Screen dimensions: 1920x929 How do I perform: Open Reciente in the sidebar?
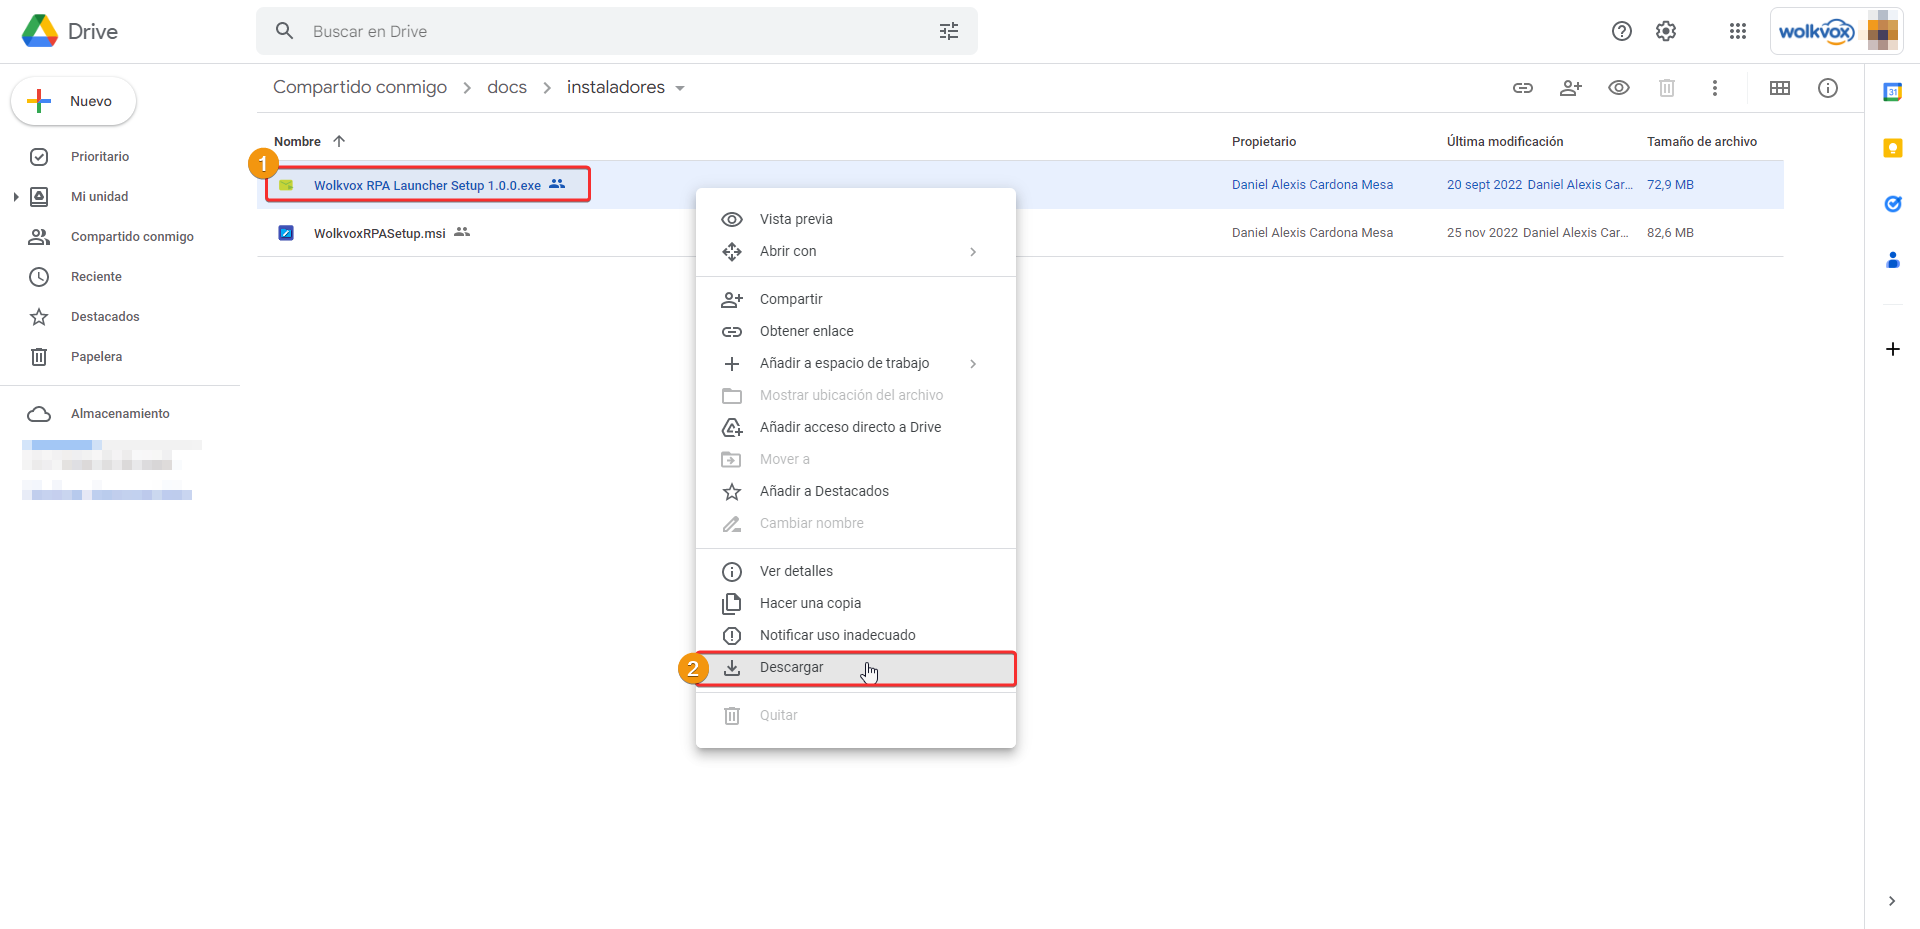click(x=96, y=277)
